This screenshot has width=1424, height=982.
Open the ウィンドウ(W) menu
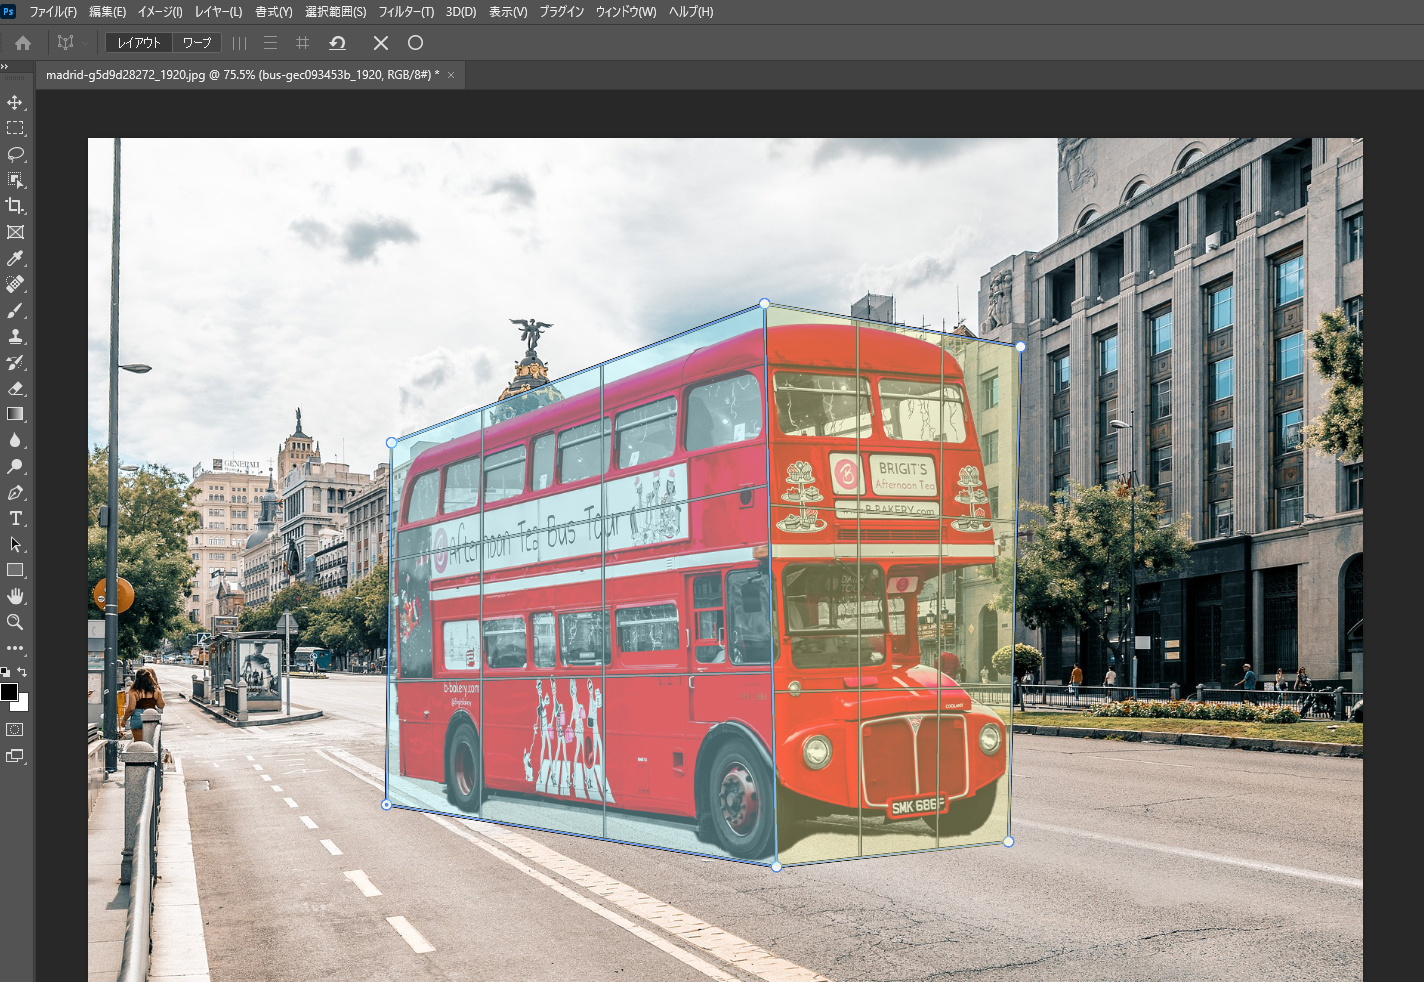[626, 12]
